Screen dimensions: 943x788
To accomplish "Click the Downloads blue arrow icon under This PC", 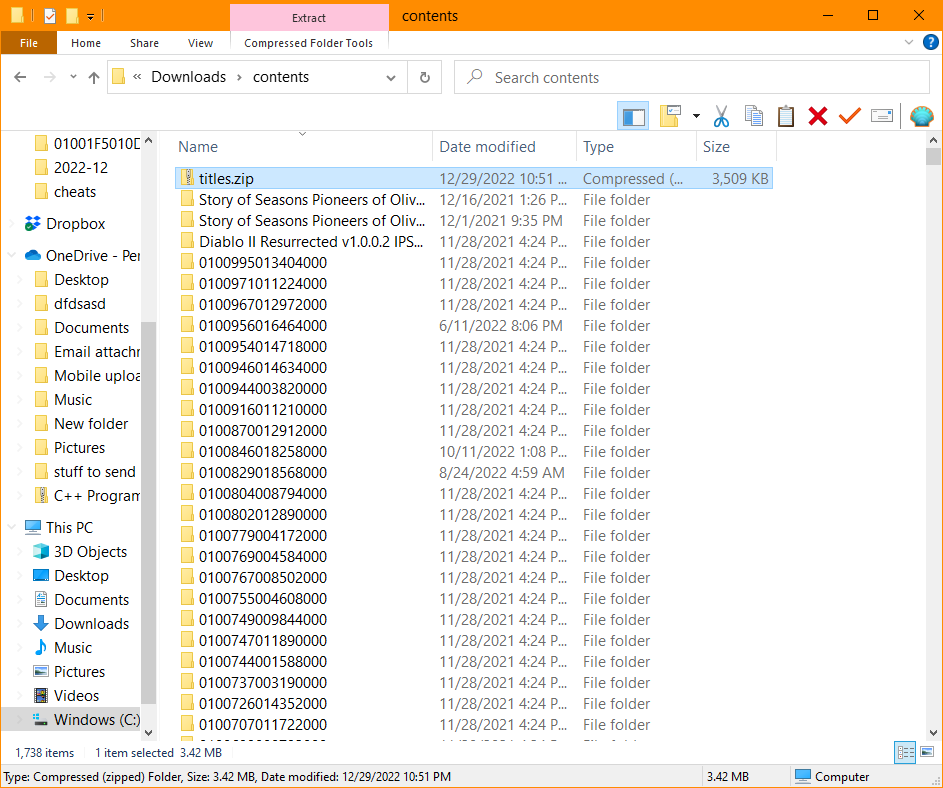I will click(x=40, y=624).
